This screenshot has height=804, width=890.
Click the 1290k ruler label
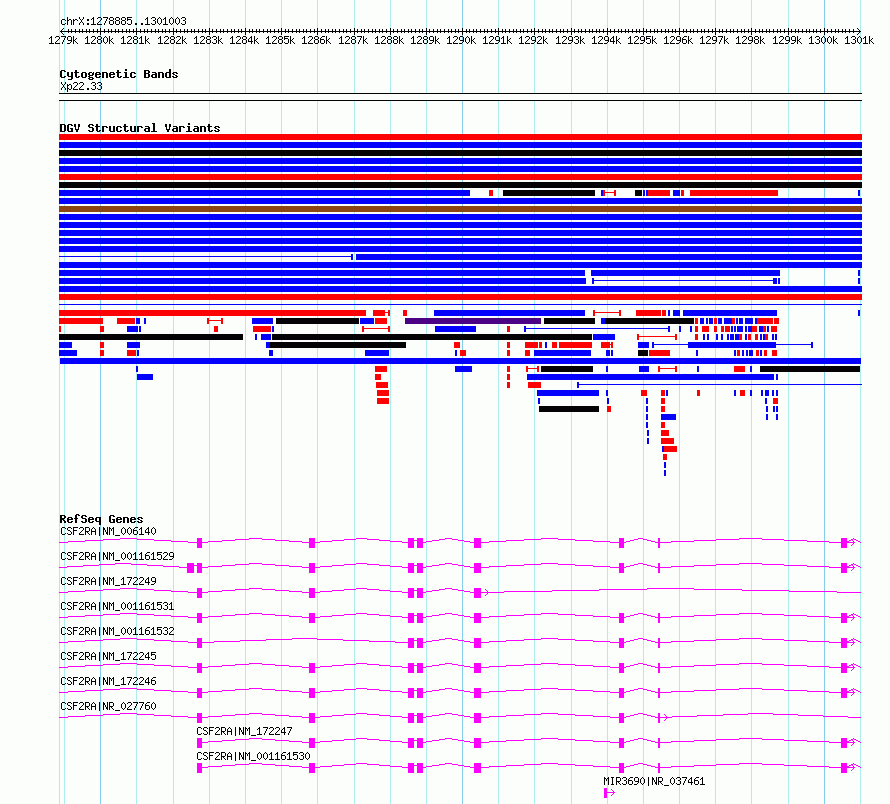click(461, 40)
